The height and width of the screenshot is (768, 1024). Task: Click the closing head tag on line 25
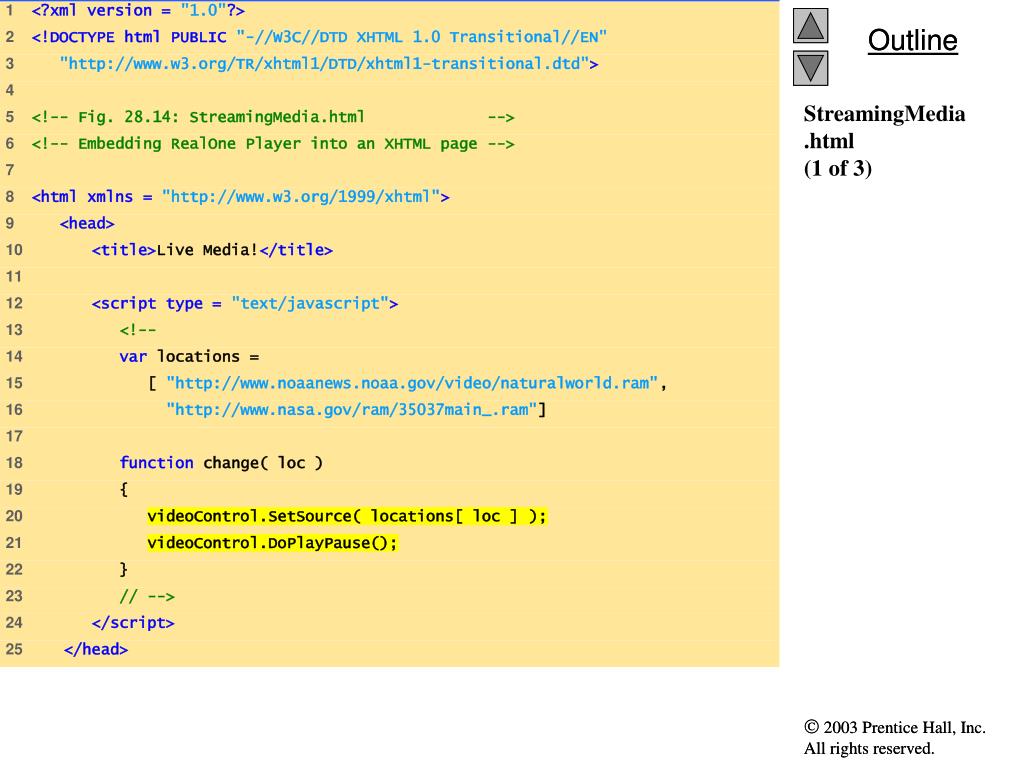point(96,650)
